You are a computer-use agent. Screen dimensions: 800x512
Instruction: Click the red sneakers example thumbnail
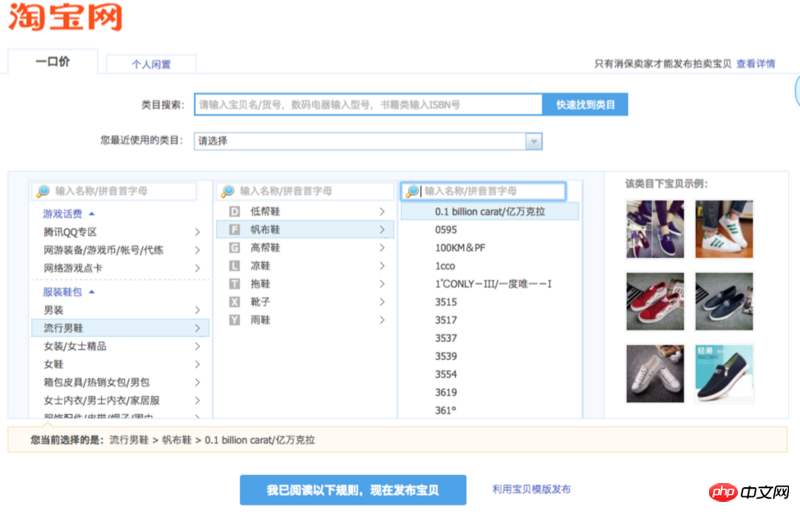coord(654,301)
